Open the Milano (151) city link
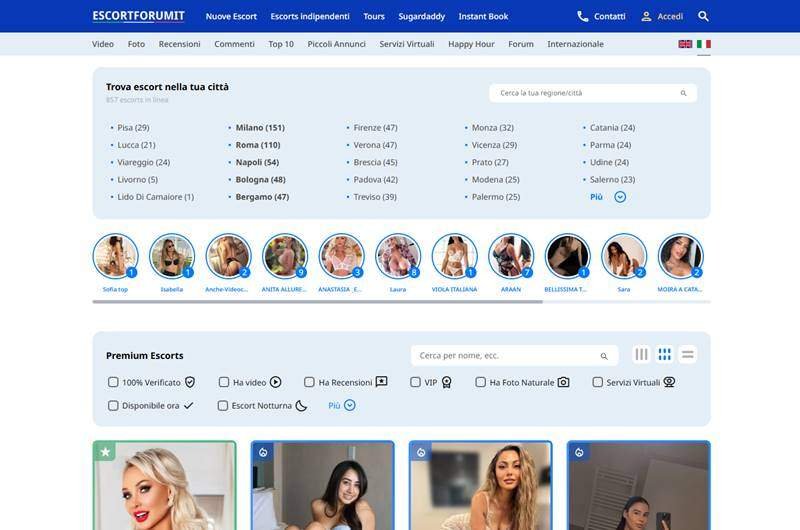 pyautogui.click(x=260, y=128)
